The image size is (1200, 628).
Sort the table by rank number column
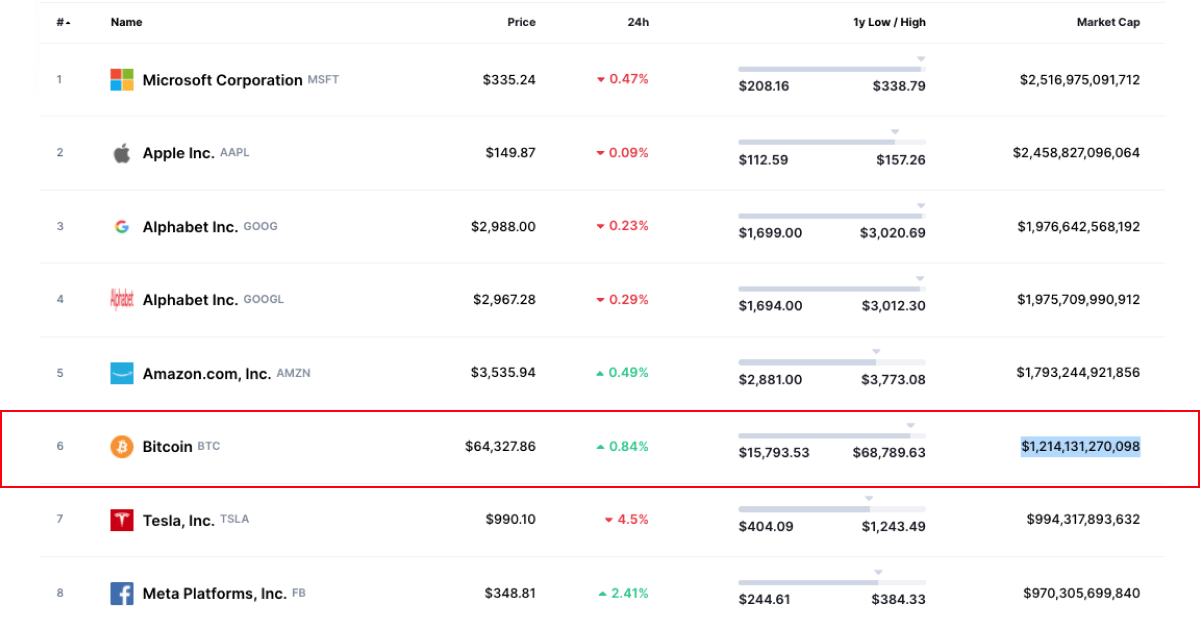(63, 22)
